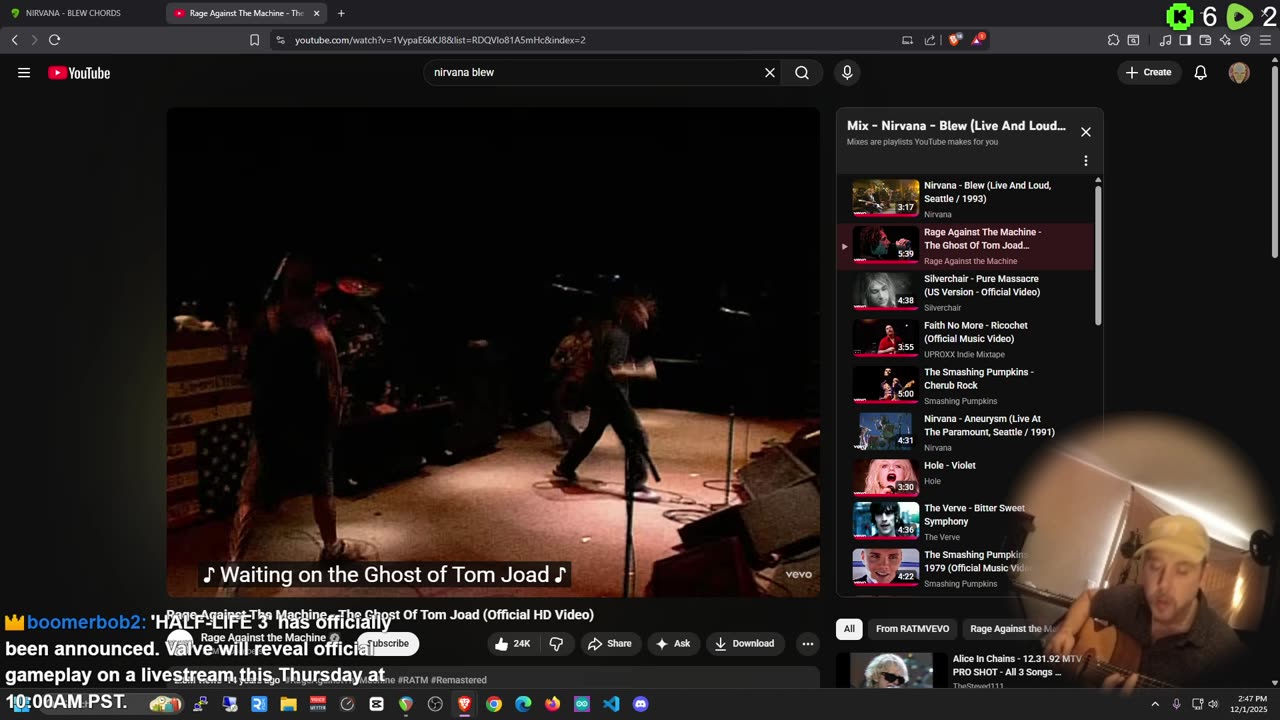Open Discord from the taskbar
The width and height of the screenshot is (1280, 720).
tap(641, 704)
